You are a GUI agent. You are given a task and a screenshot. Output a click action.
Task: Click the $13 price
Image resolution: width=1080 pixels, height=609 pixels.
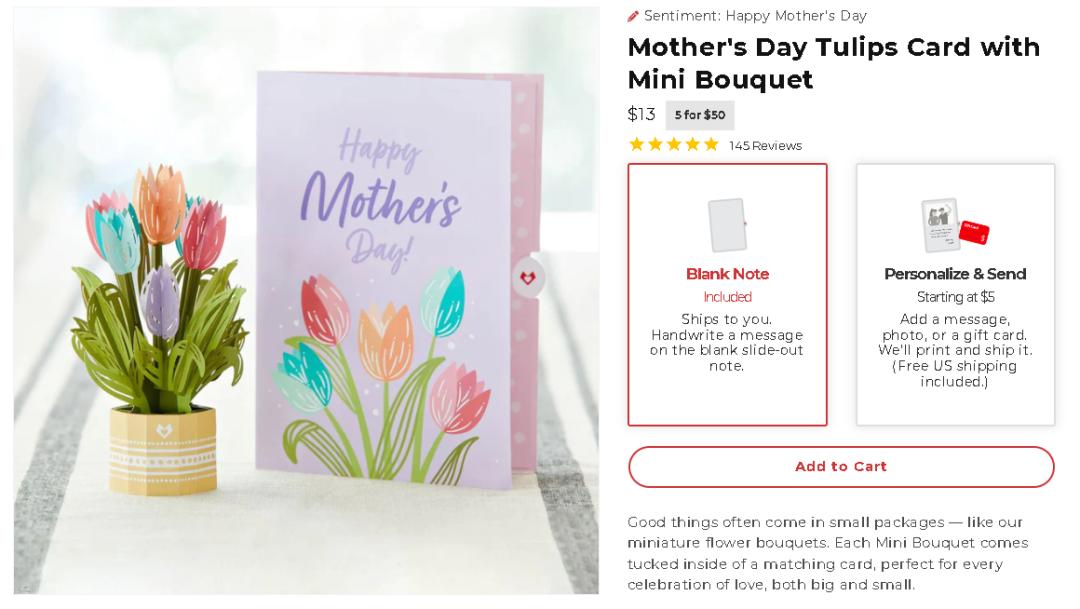pyautogui.click(x=641, y=114)
